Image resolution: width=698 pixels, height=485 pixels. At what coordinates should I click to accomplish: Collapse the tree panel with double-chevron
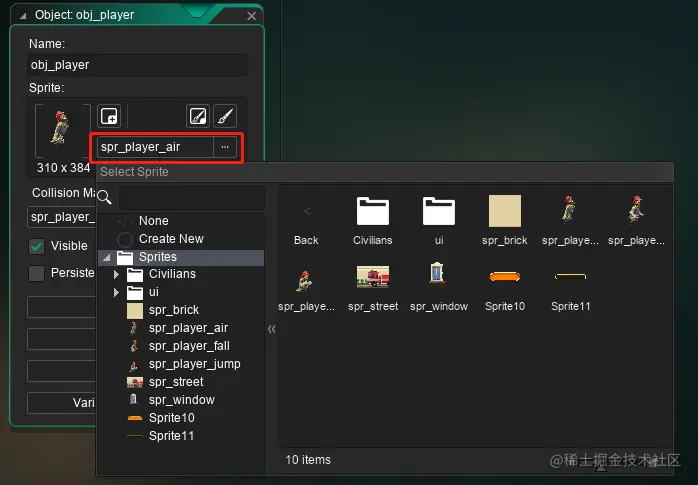(x=272, y=329)
